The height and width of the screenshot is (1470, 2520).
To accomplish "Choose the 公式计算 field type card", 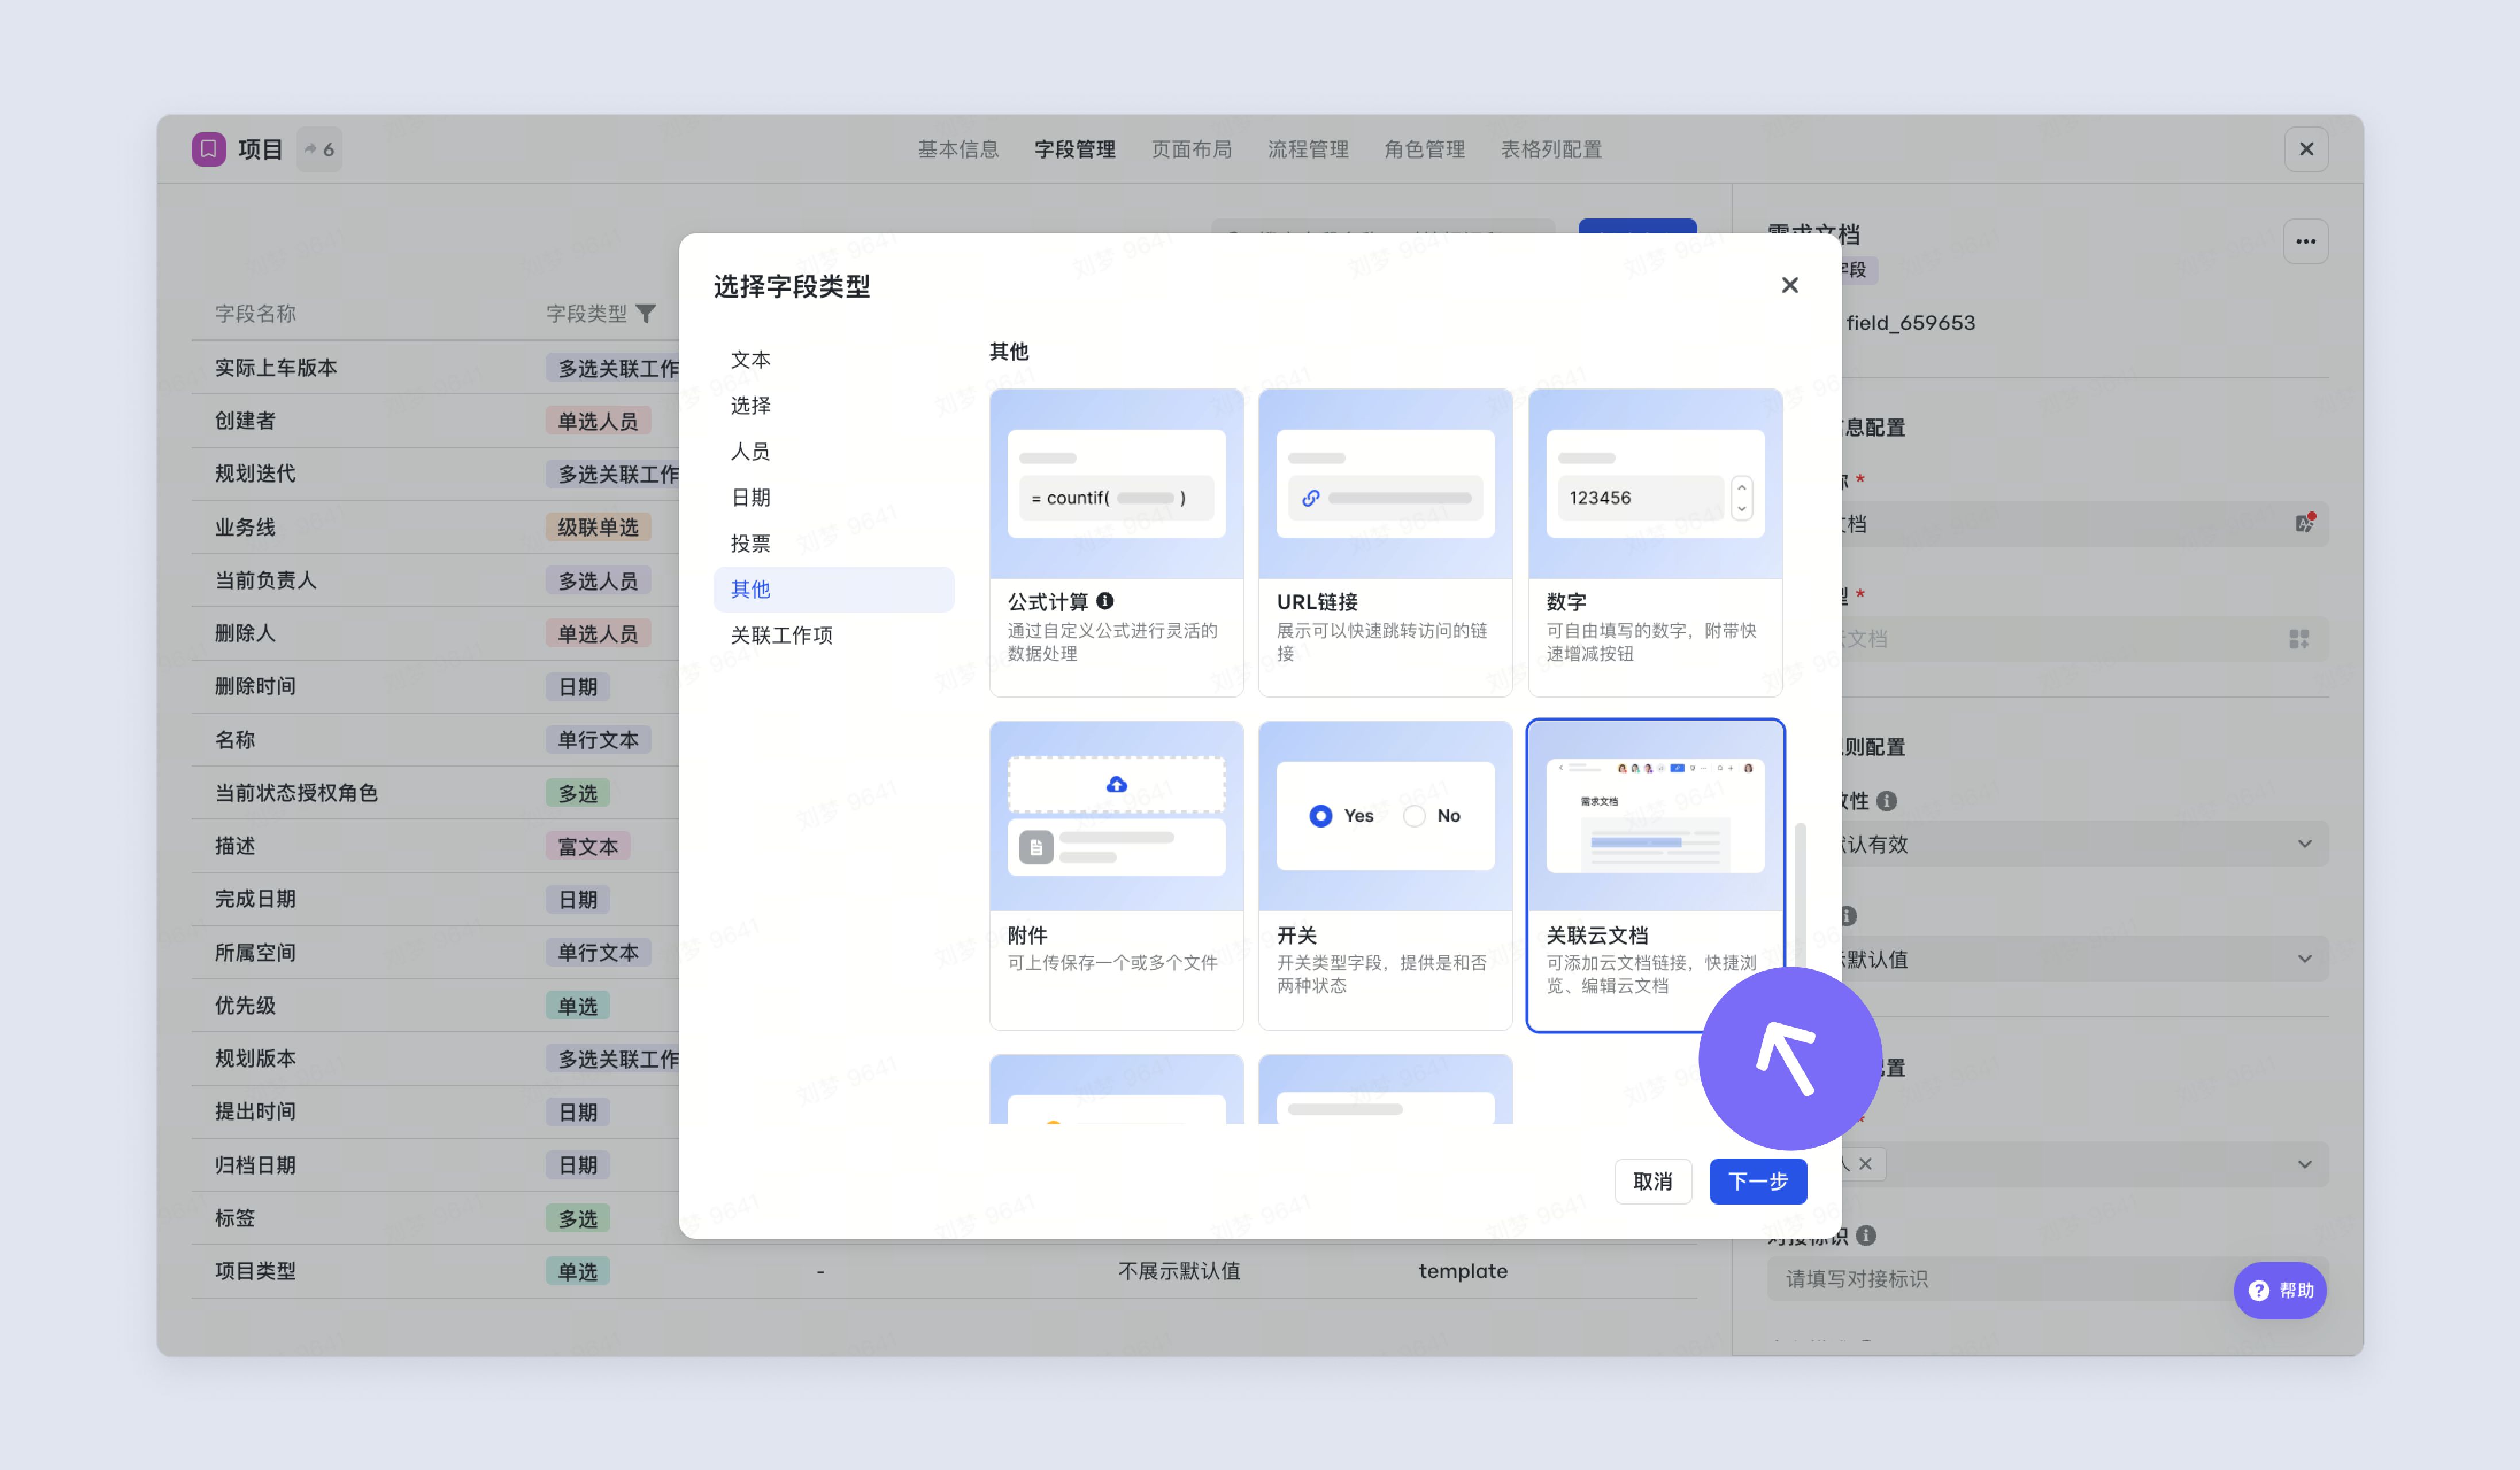I will [x=1116, y=543].
